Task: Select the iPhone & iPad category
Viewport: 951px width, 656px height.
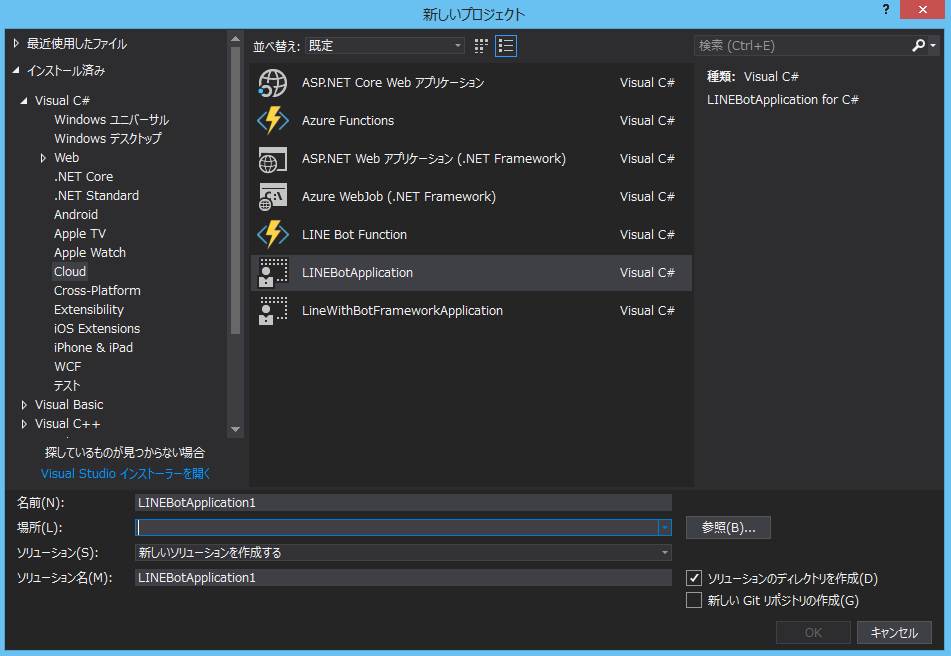Action: (x=93, y=347)
